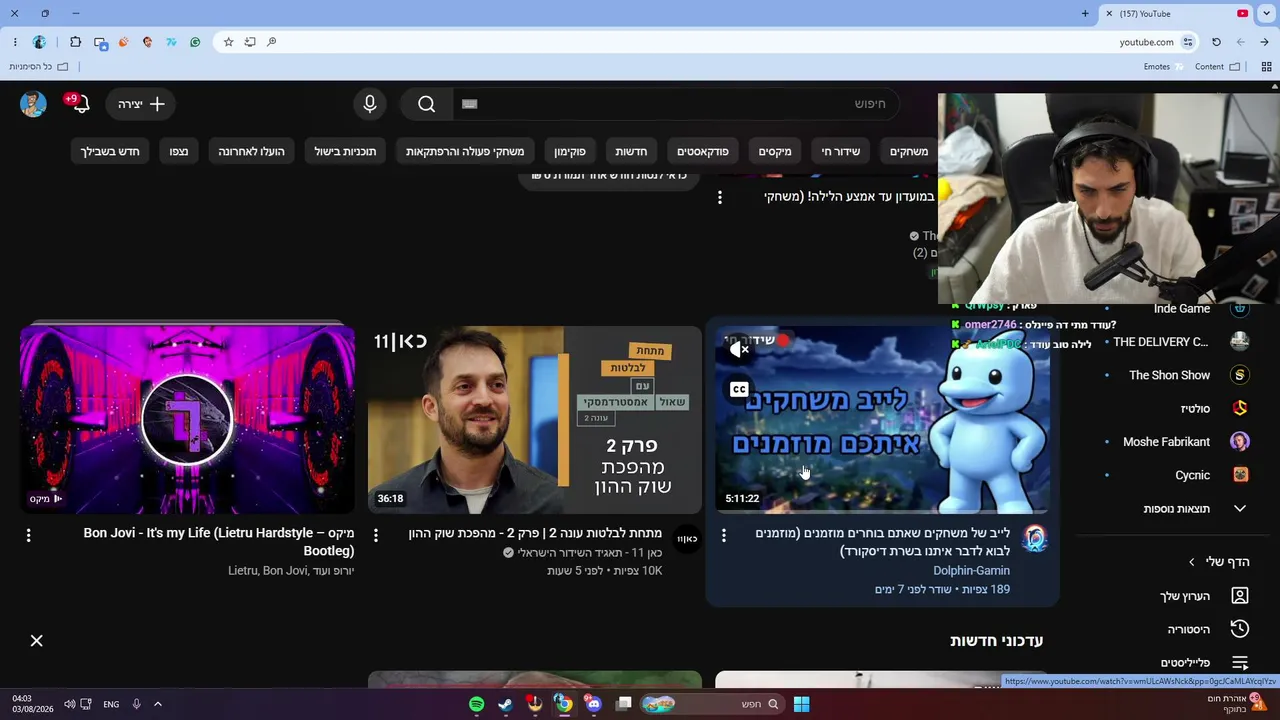Image resolution: width=1280 pixels, height=720 pixels.
Task: Open the כל הסימניות bookmarks folder
Action: pyautogui.click(x=39, y=67)
